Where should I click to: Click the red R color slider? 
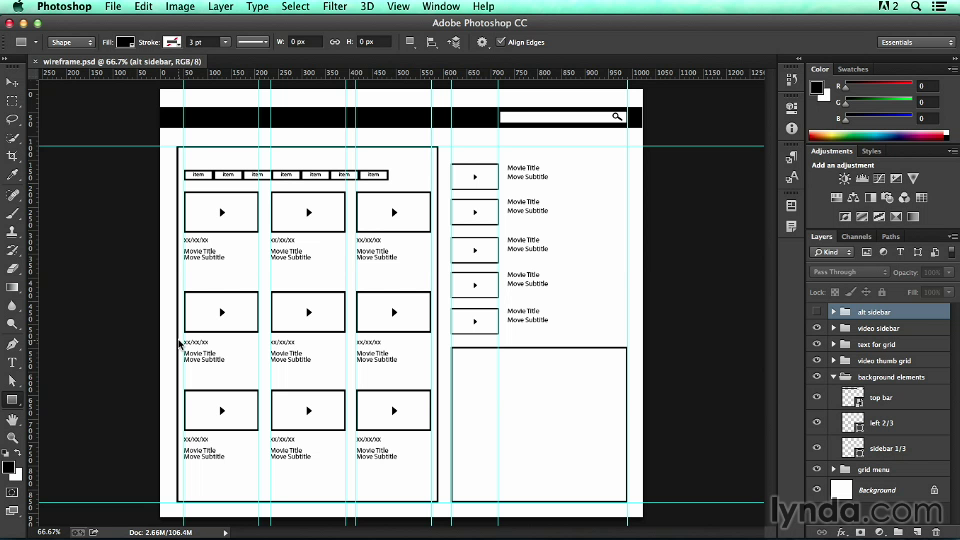pyautogui.click(x=879, y=85)
